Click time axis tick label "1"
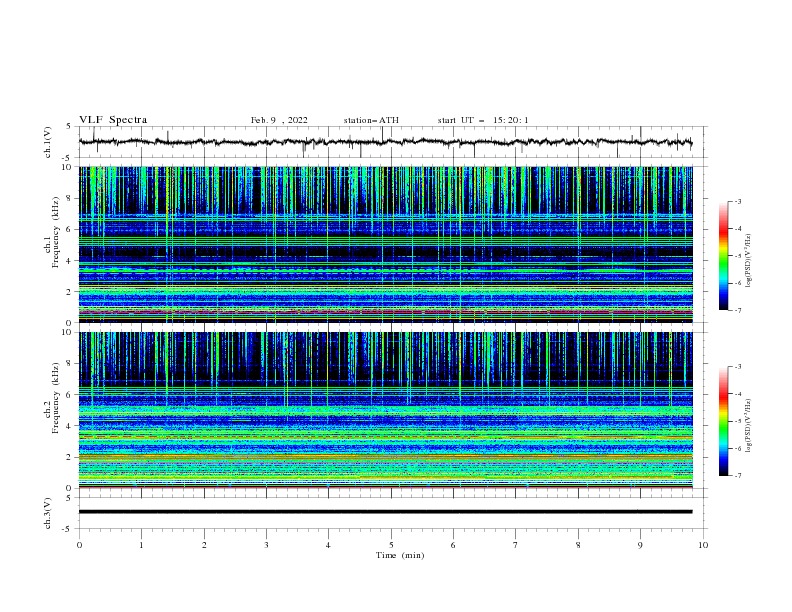792x612 pixels. 141,545
